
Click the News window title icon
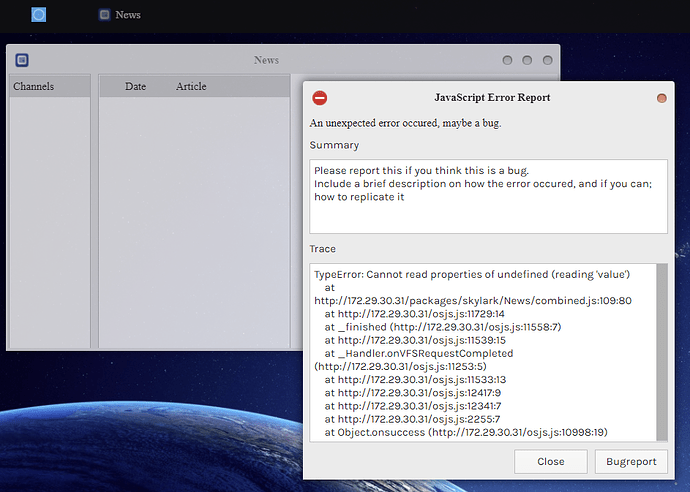click(22, 60)
